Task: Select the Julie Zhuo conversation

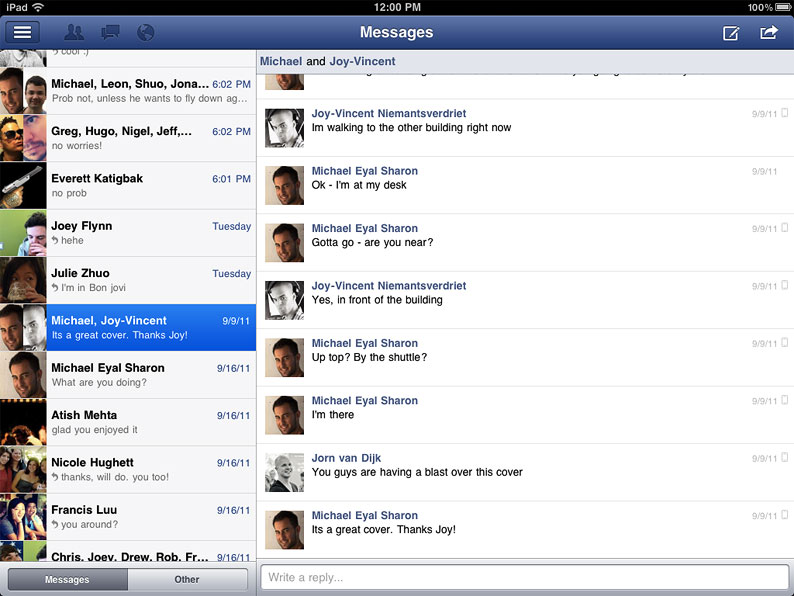Action: 150,280
